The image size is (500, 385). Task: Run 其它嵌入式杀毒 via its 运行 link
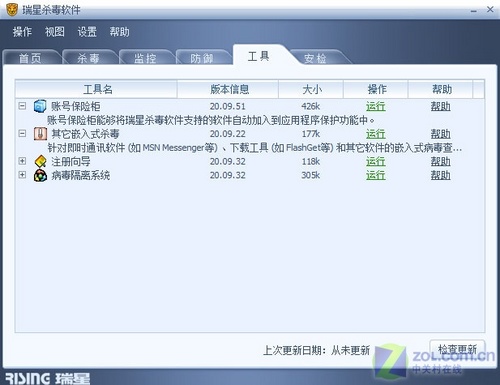pos(376,134)
